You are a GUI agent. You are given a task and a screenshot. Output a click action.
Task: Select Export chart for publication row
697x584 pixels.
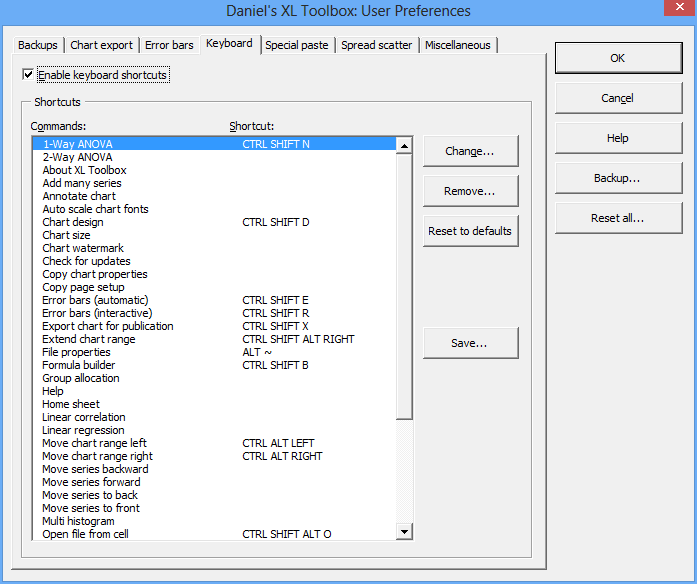(x=214, y=326)
